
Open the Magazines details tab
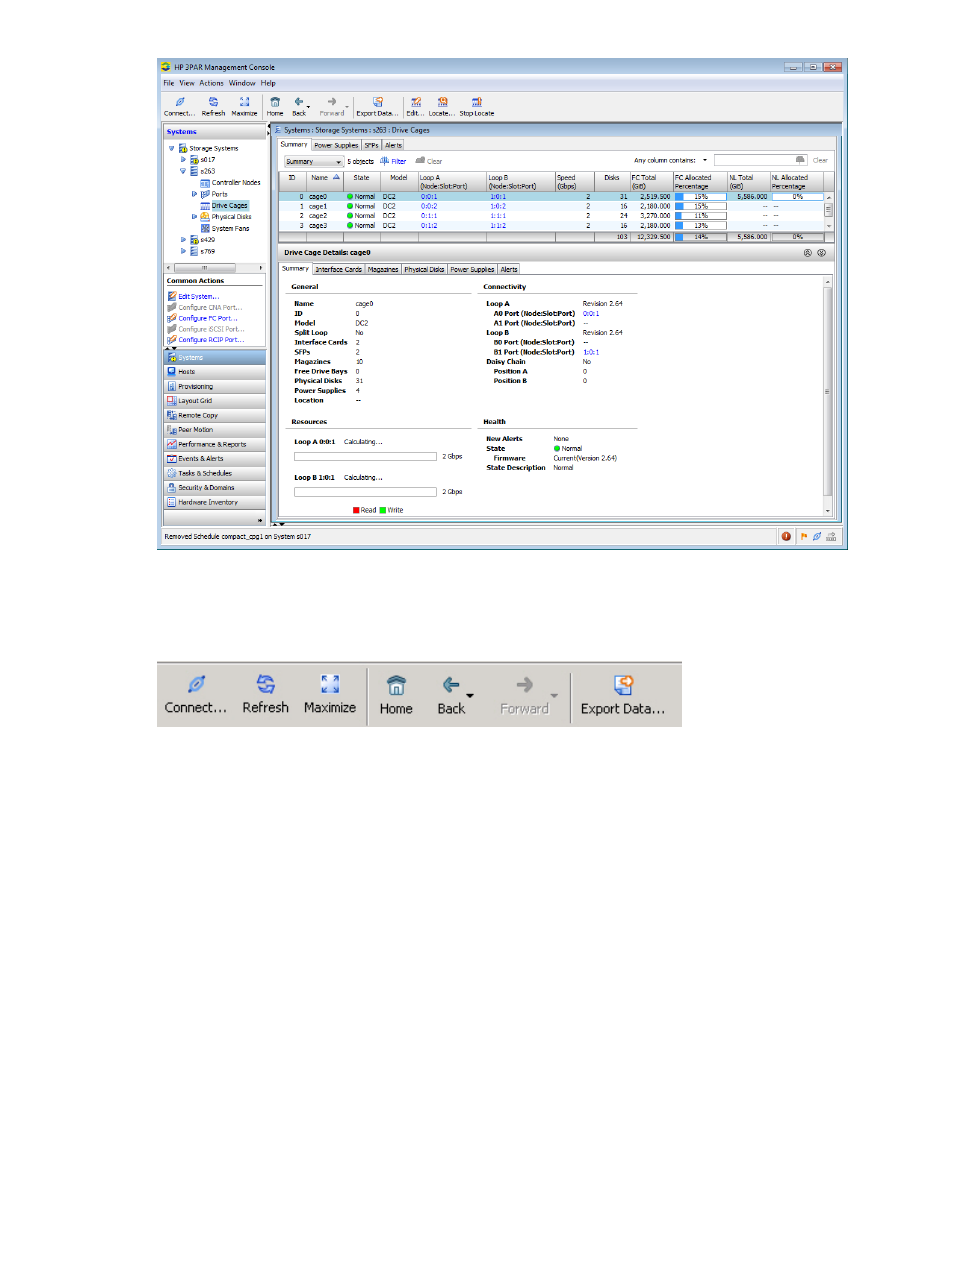(x=383, y=269)
